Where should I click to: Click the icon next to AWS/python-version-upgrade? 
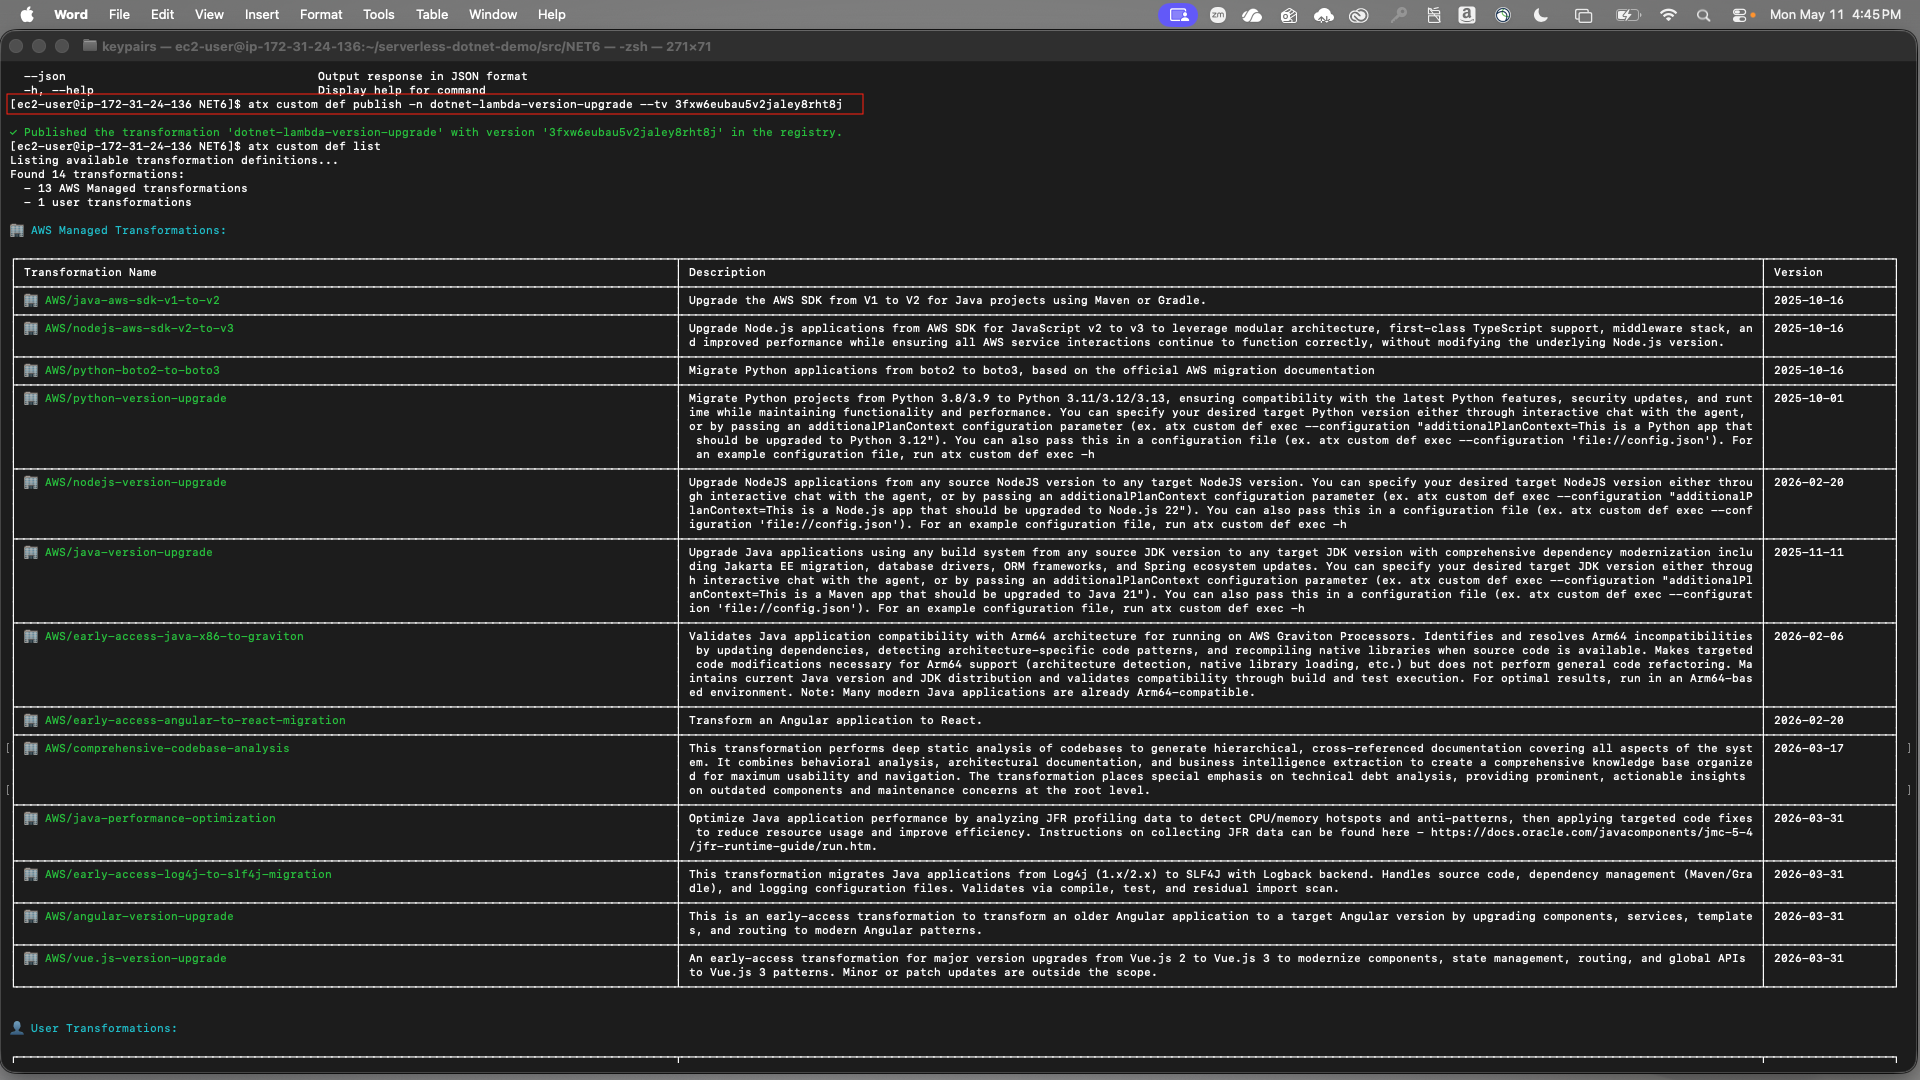pos(31,398)
